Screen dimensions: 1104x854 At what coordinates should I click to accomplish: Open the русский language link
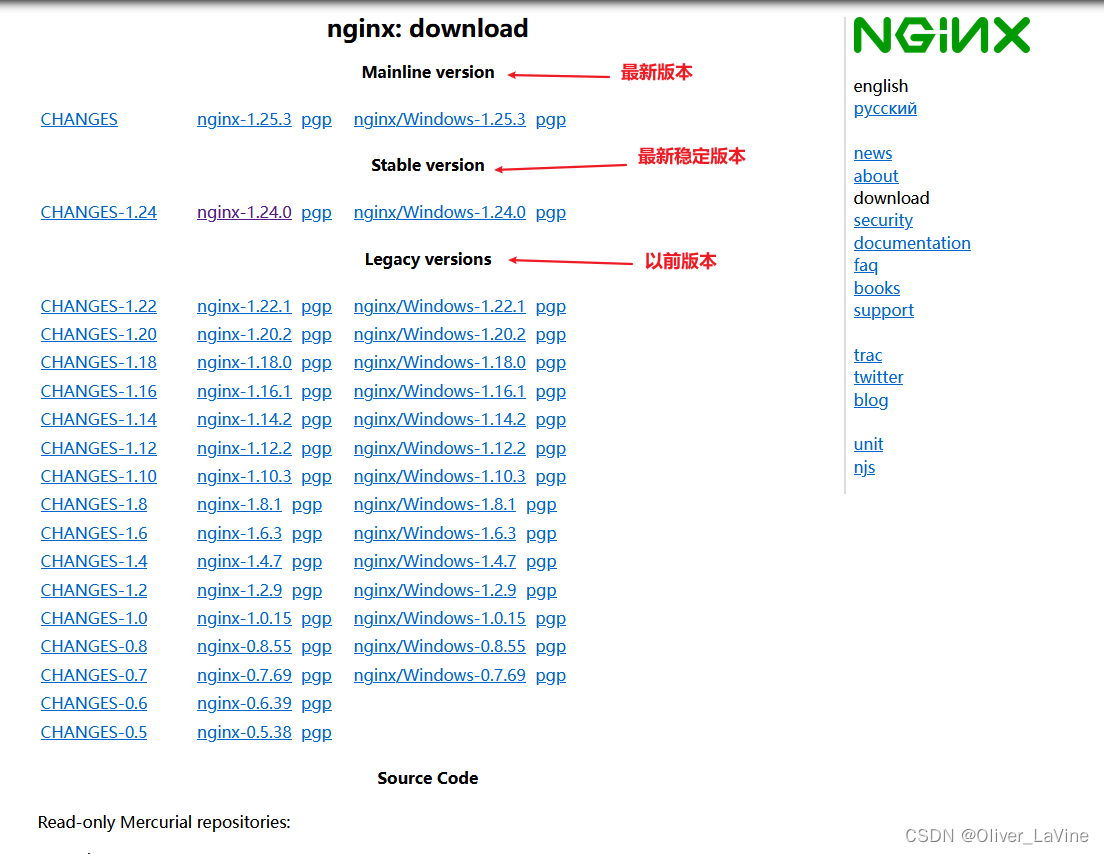click(x=884, y=108)
